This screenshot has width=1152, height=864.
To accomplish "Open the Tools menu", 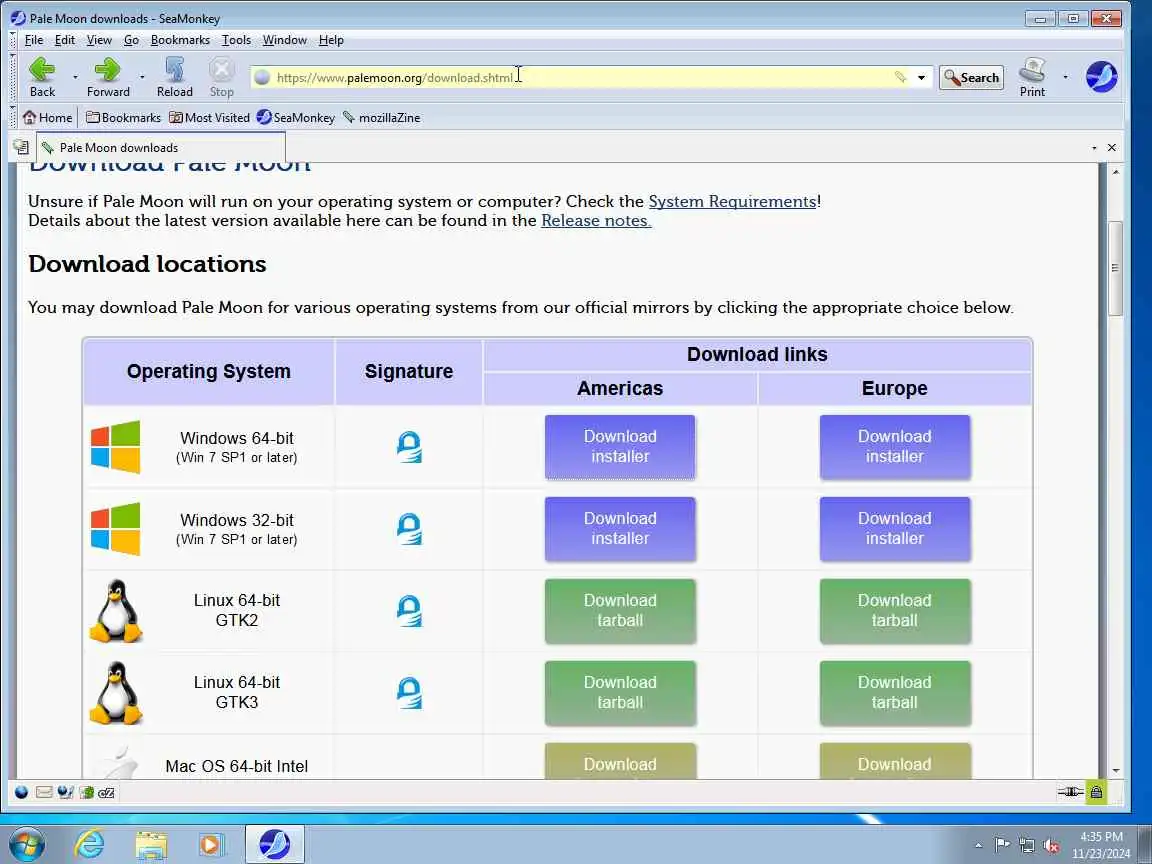I will coord(237,40).
